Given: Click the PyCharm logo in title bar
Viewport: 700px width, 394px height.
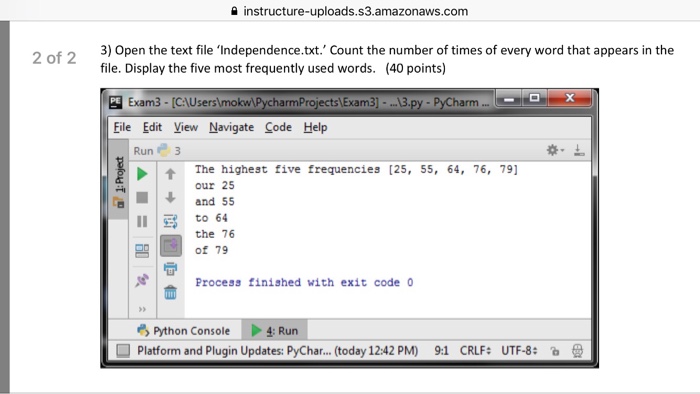Looking at the screenshot, I should (x=115, y=102).
